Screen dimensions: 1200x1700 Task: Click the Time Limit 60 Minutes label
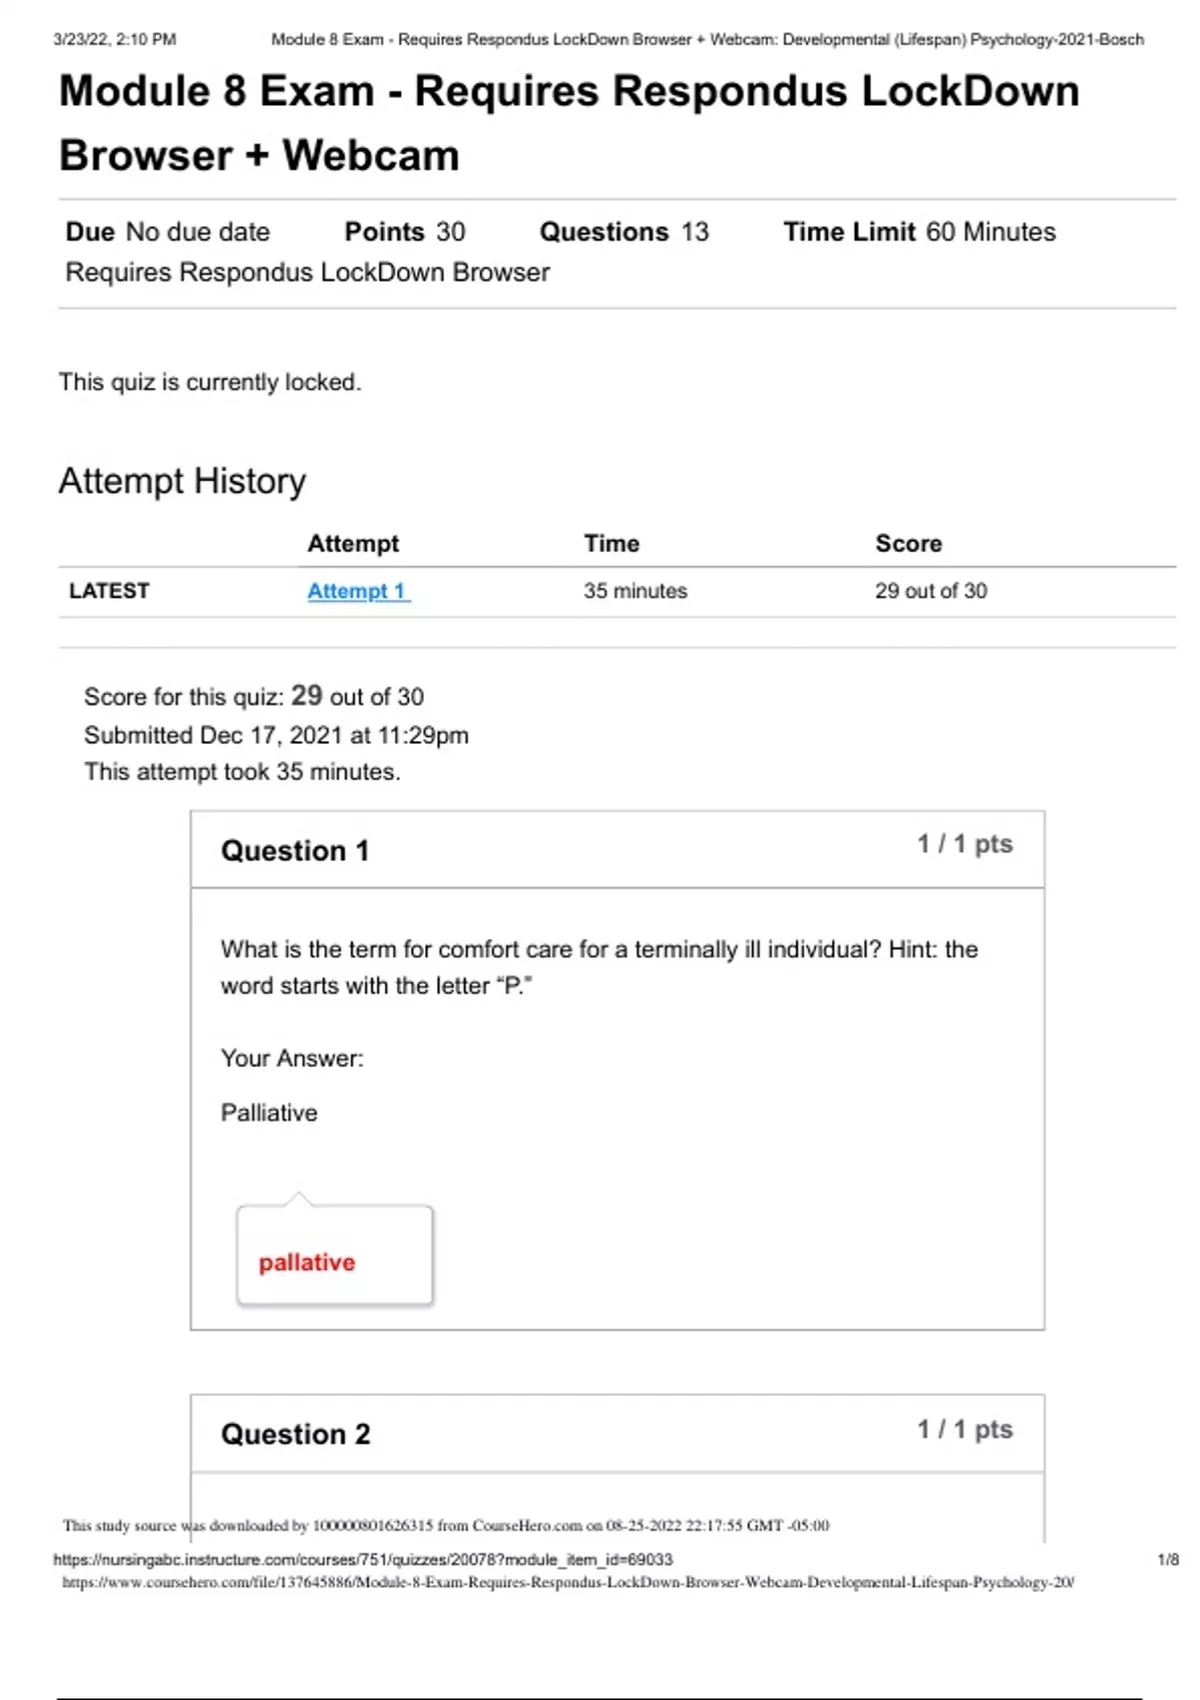pyautogui.click(x=919, y=232)
